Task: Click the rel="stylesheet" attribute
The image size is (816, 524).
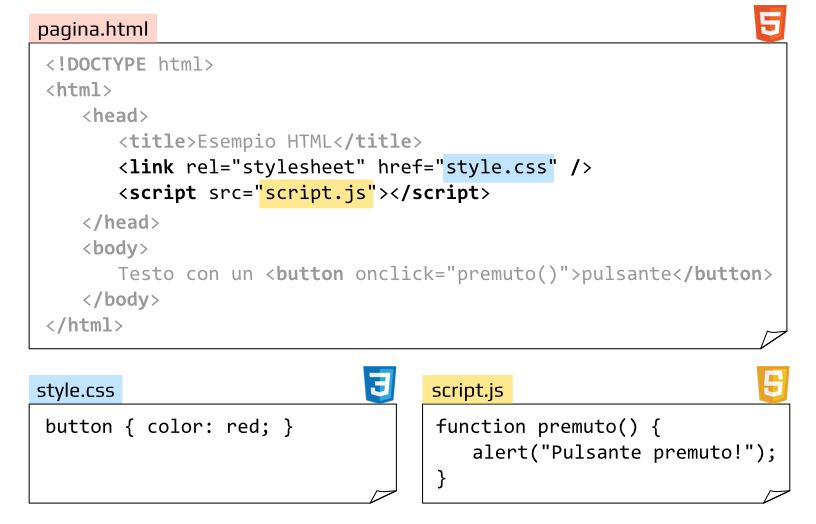Action: point(275,168)
